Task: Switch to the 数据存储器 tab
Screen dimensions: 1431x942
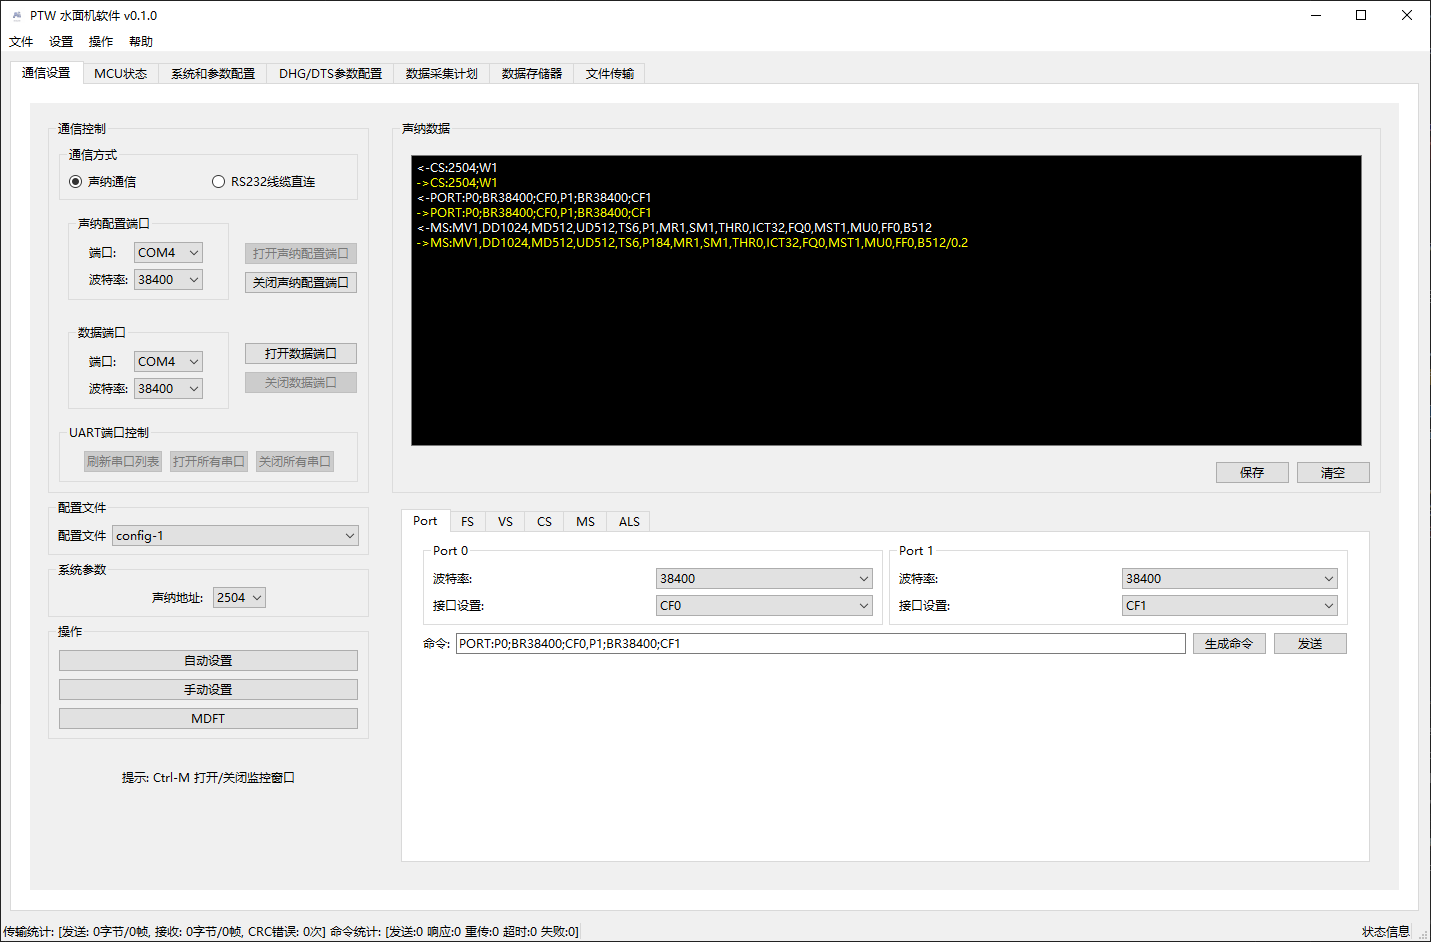Action: pyautogui.click(x=532, y=74)
